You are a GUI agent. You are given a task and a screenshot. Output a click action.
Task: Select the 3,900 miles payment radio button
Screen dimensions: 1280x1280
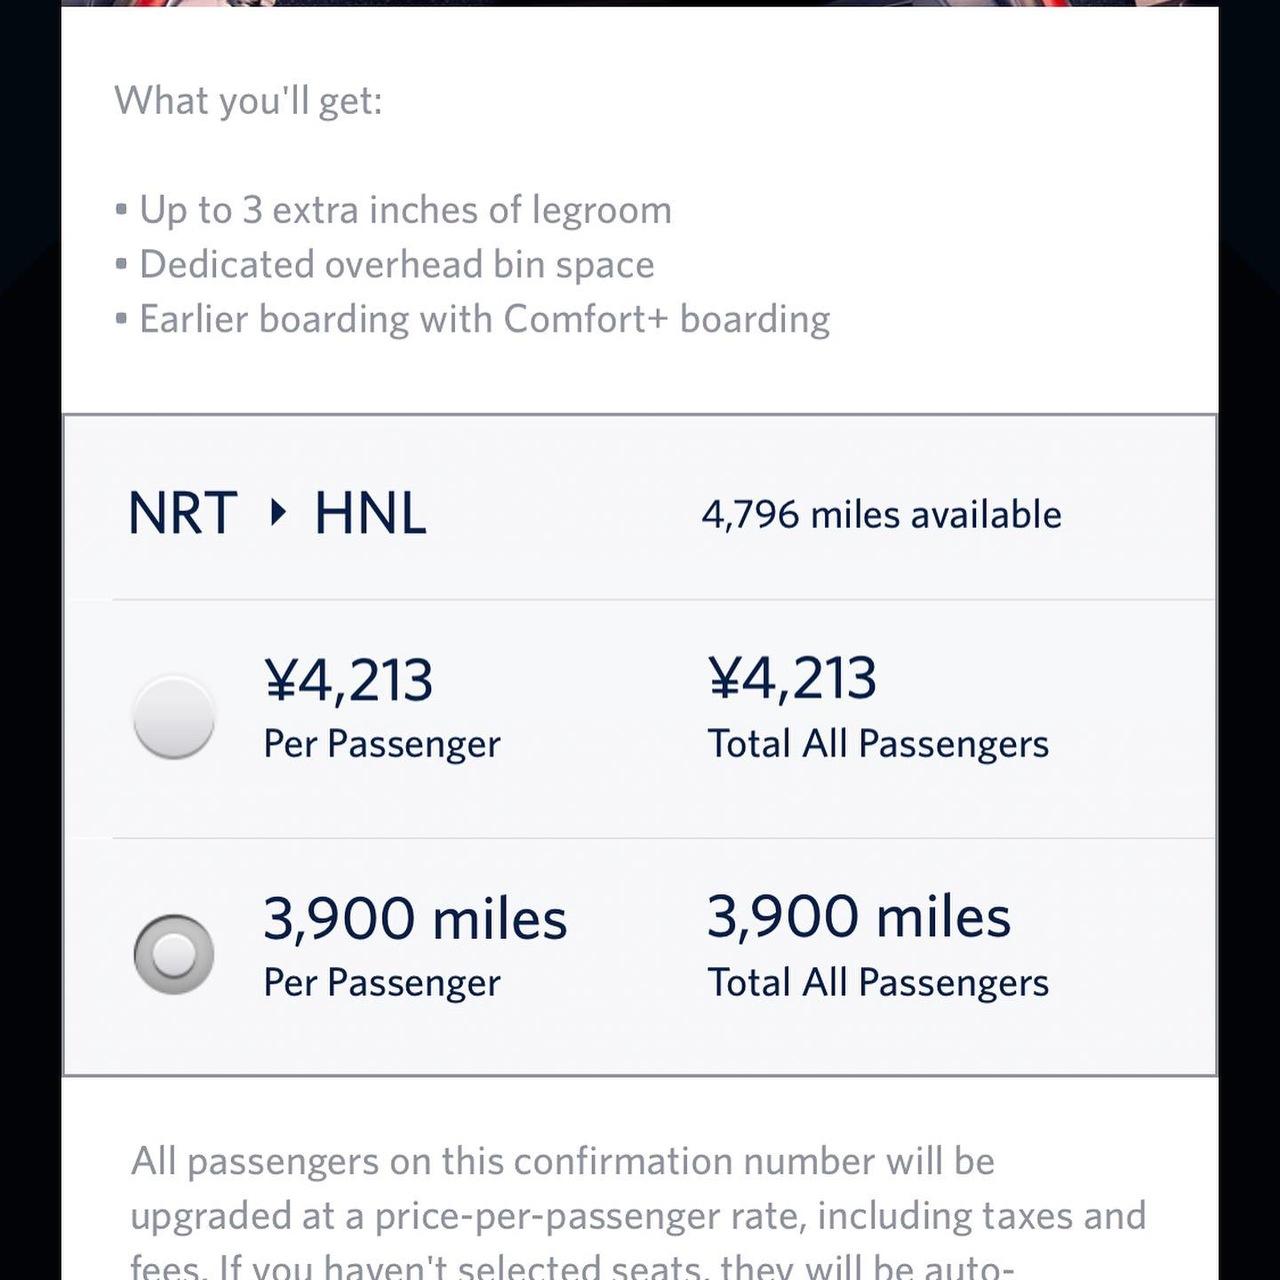tap(174, 954)
